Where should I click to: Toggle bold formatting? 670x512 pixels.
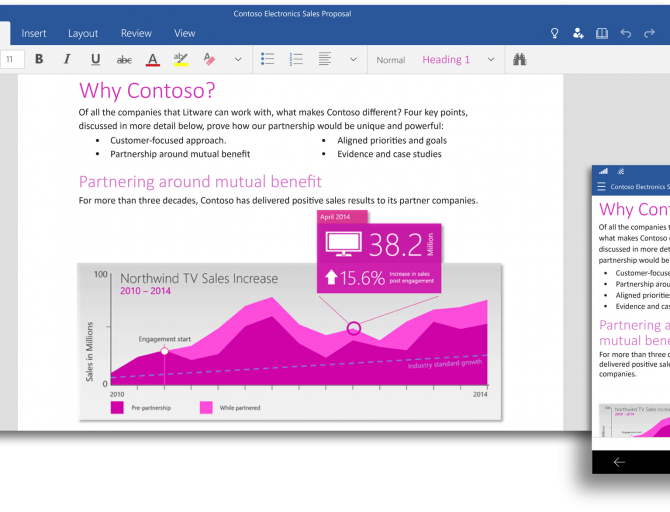(x=39, y=60)
